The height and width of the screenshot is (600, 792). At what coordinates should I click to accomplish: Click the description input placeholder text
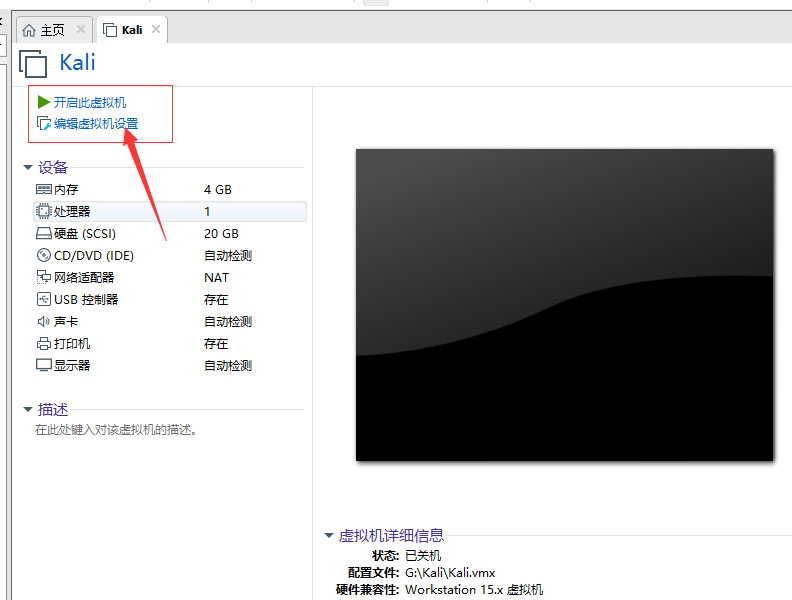click(116, 430)
